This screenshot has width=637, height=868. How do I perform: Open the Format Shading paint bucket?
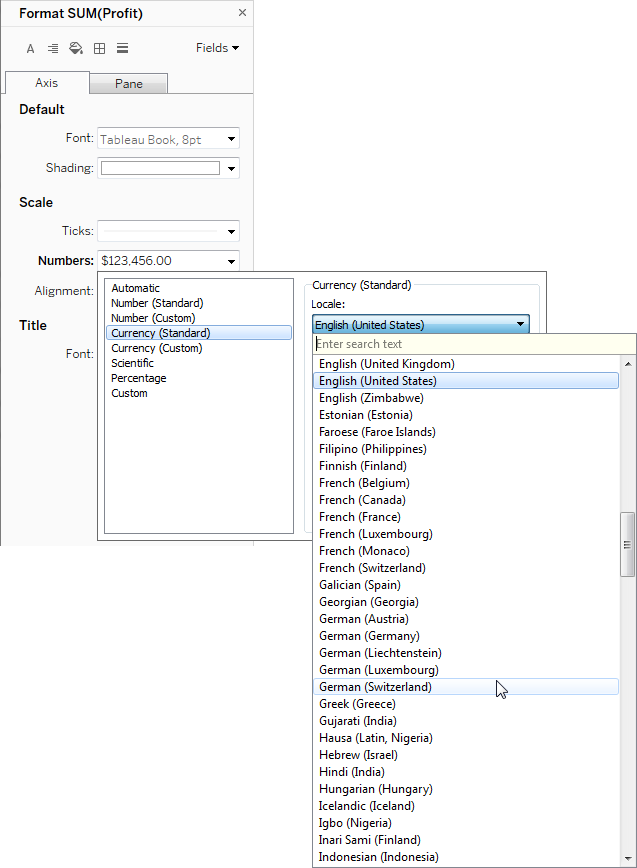[76, 48]
